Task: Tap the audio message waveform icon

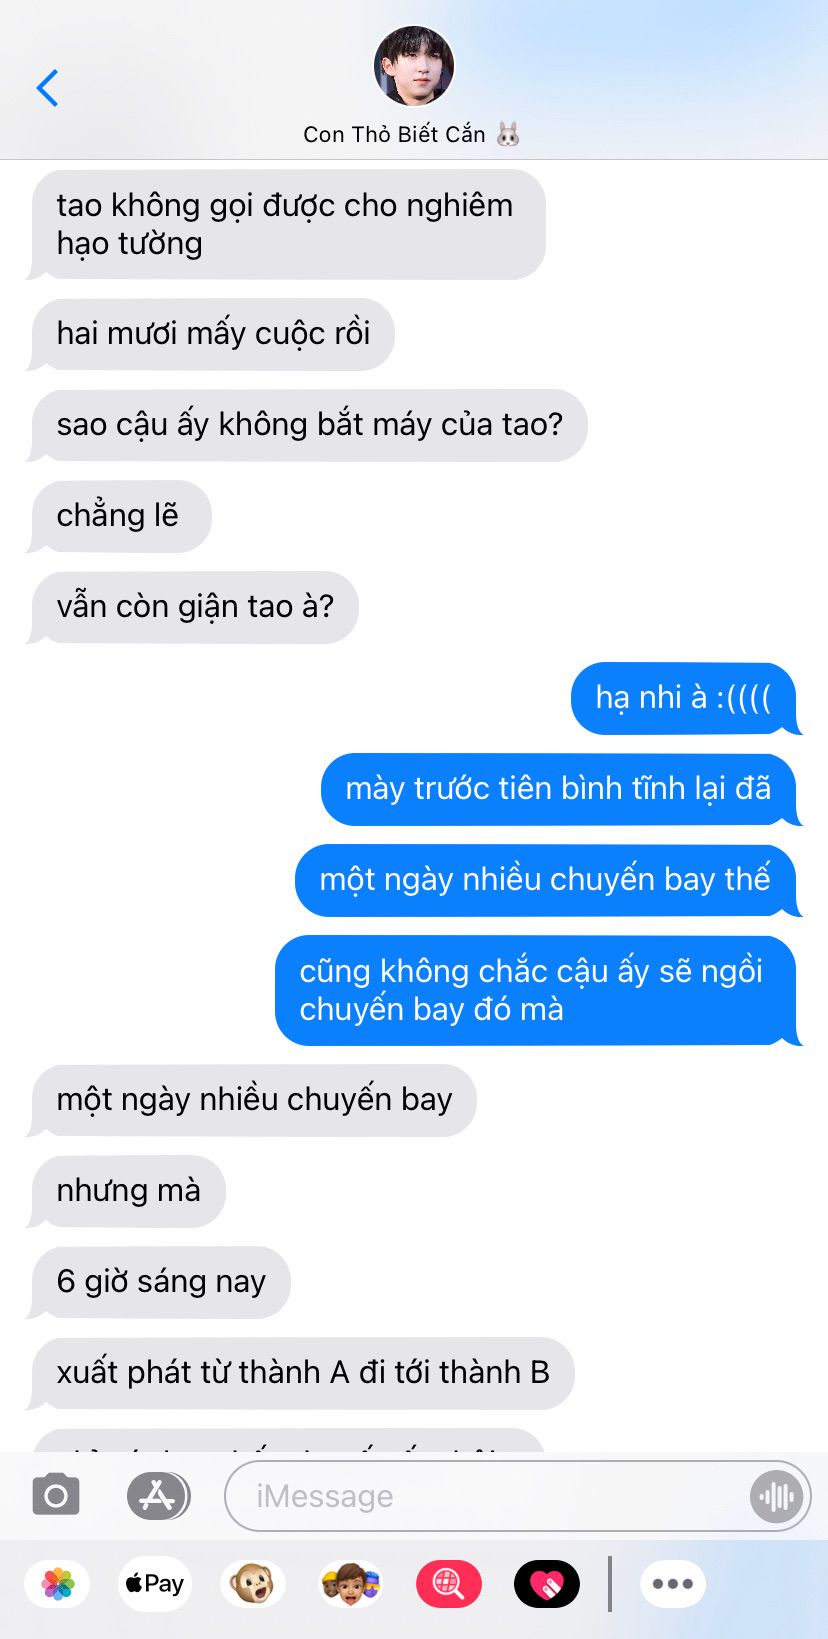Action: (x=777, y=1496)
